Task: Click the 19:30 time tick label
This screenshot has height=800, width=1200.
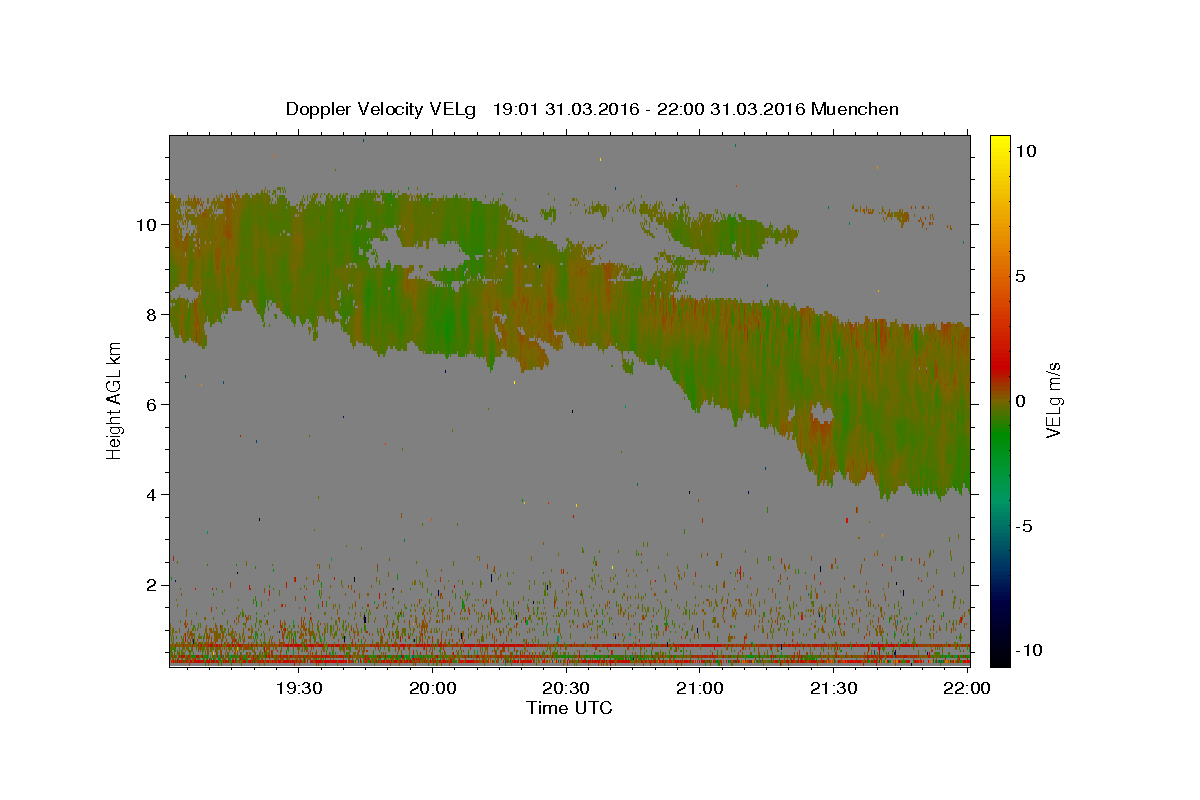Action: tap(299, 688)
